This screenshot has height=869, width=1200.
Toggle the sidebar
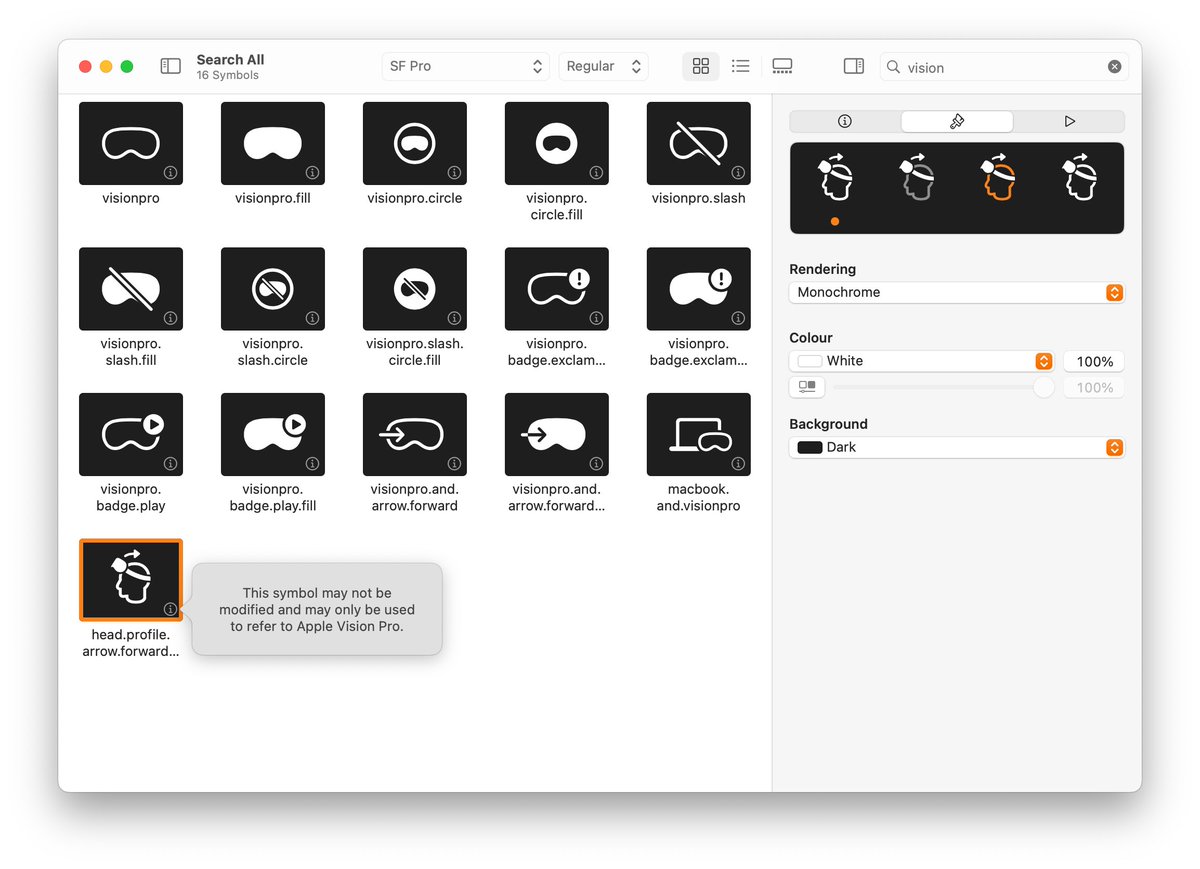[171, 66]
